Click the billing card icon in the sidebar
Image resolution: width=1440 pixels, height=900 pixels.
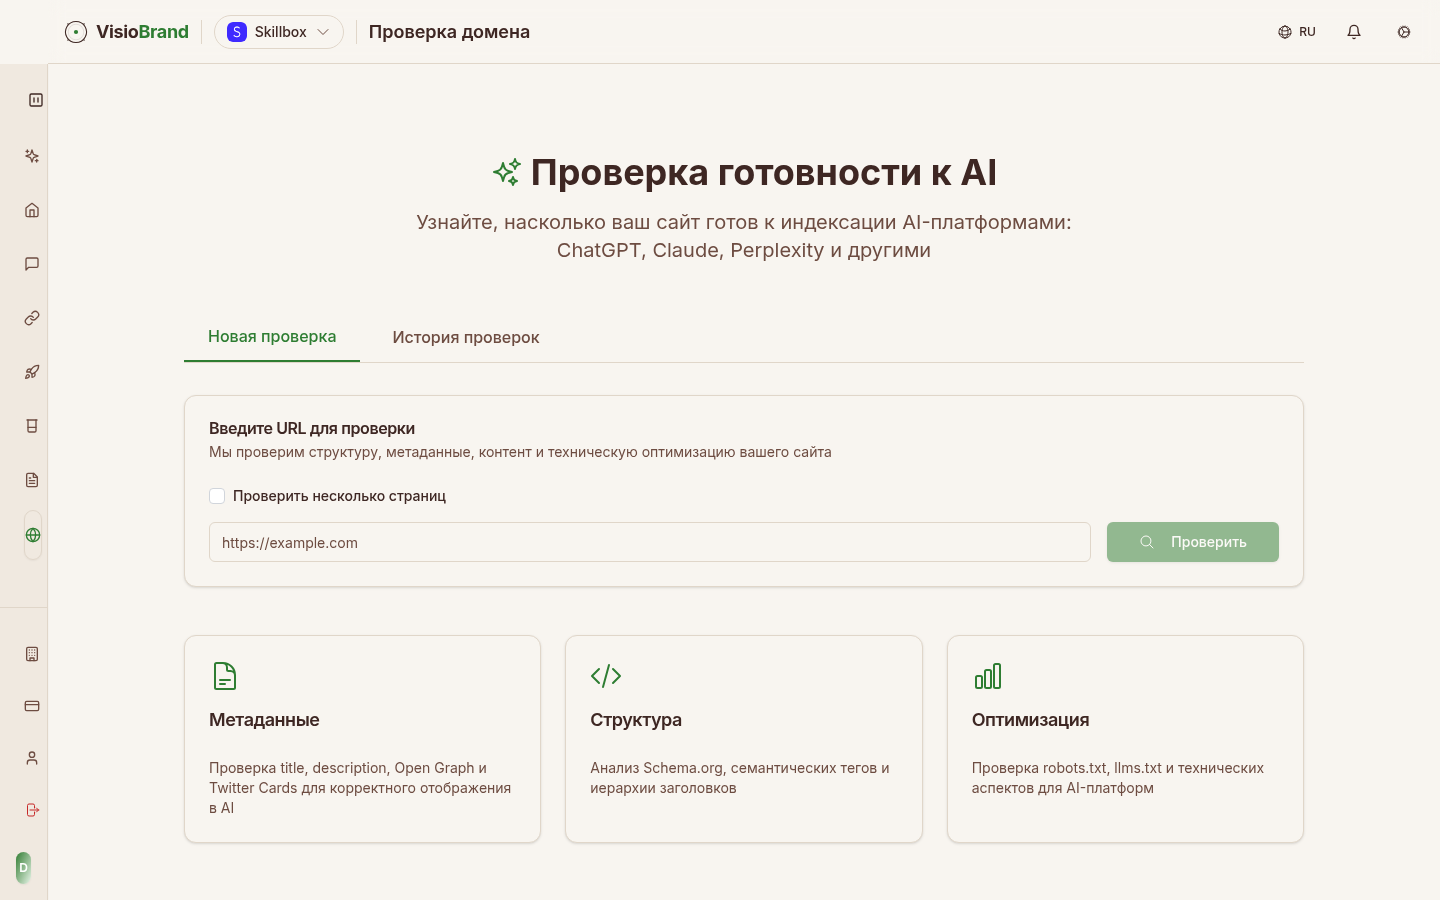click(x=31, y=706)
